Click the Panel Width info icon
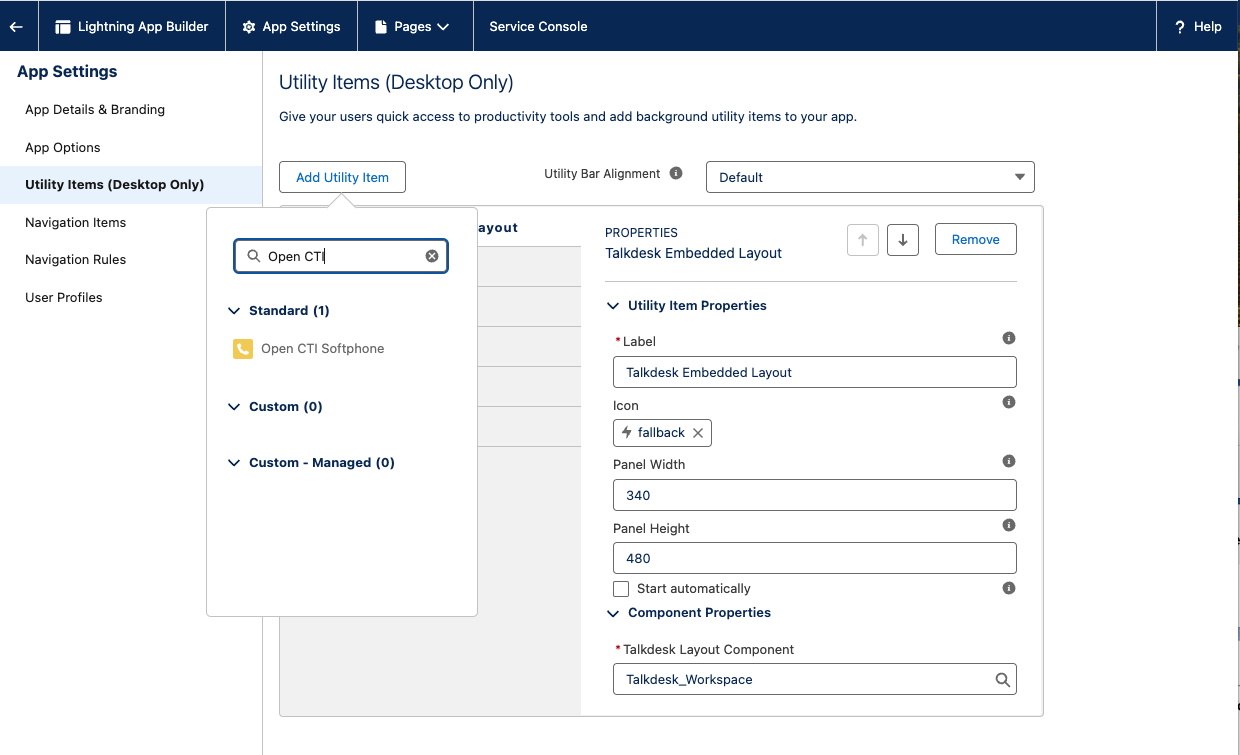 click(1009, 461)
